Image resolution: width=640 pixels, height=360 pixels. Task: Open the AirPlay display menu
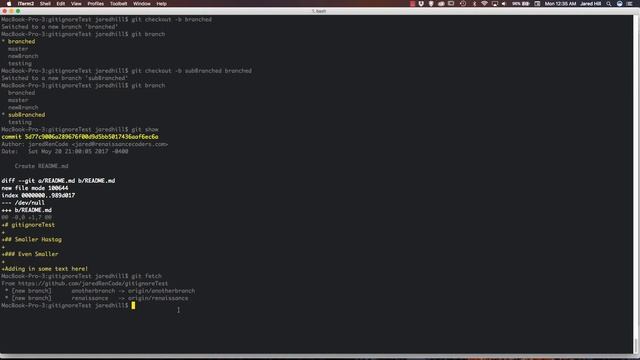pyautogui.click(x=495, y=4)
